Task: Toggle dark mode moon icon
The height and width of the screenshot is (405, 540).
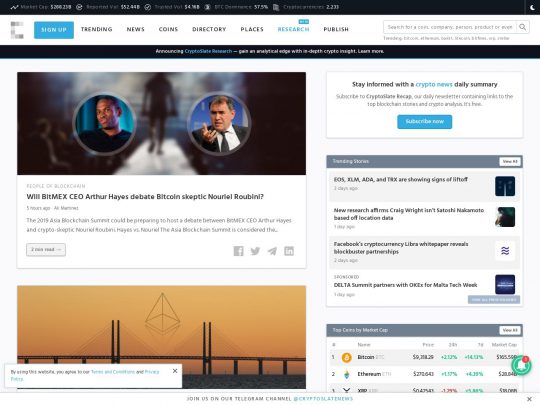Action: [532, 7]
